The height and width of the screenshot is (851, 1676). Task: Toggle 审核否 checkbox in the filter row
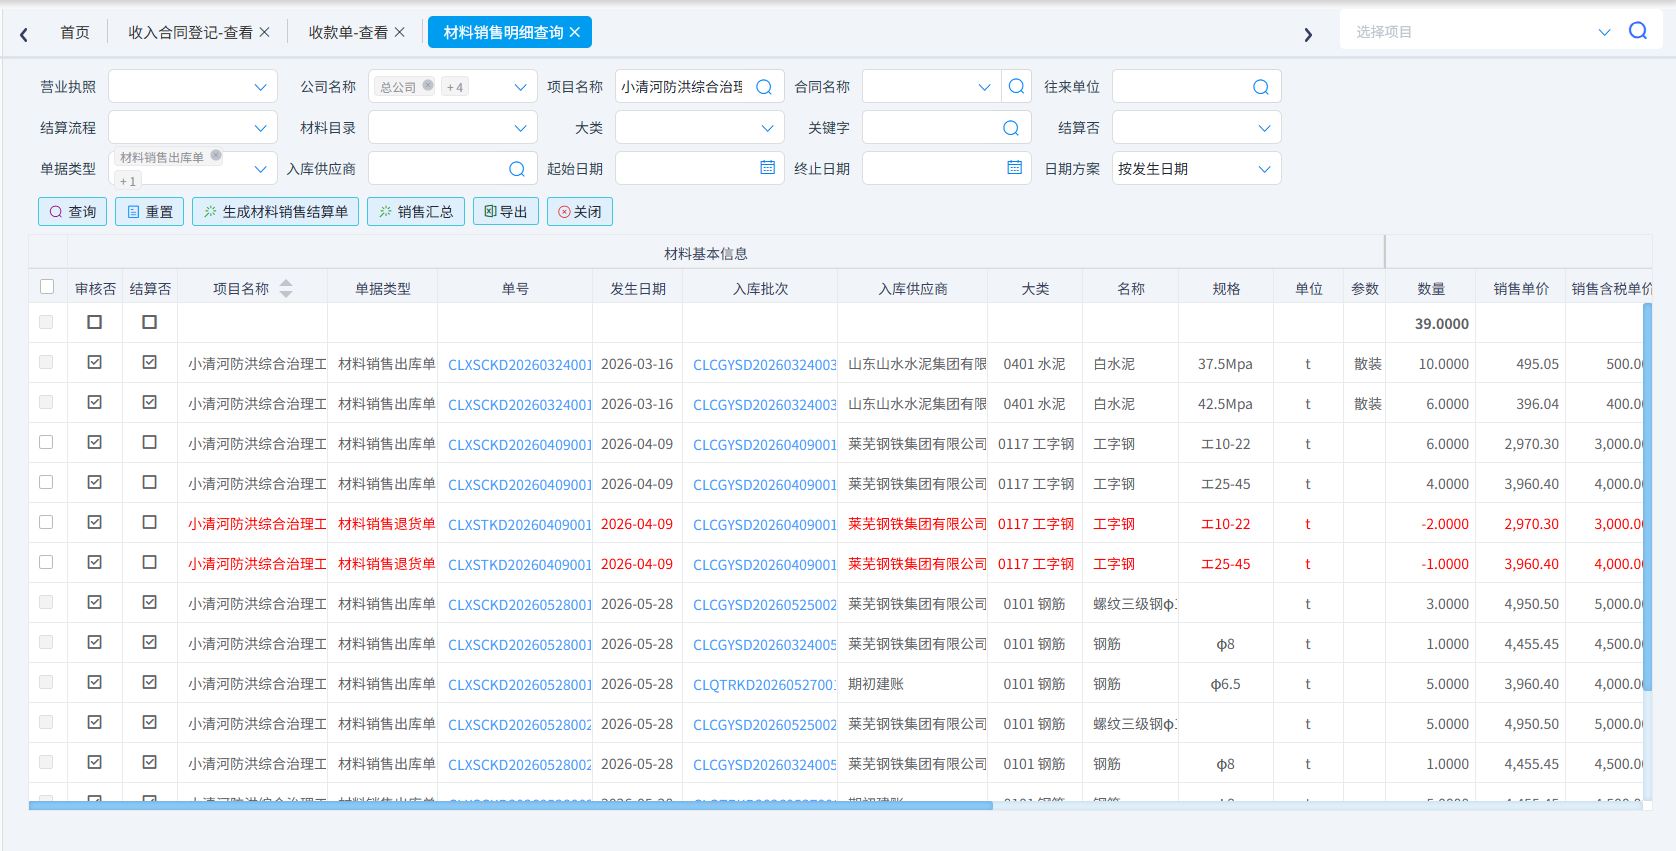[x=95, y=322]
